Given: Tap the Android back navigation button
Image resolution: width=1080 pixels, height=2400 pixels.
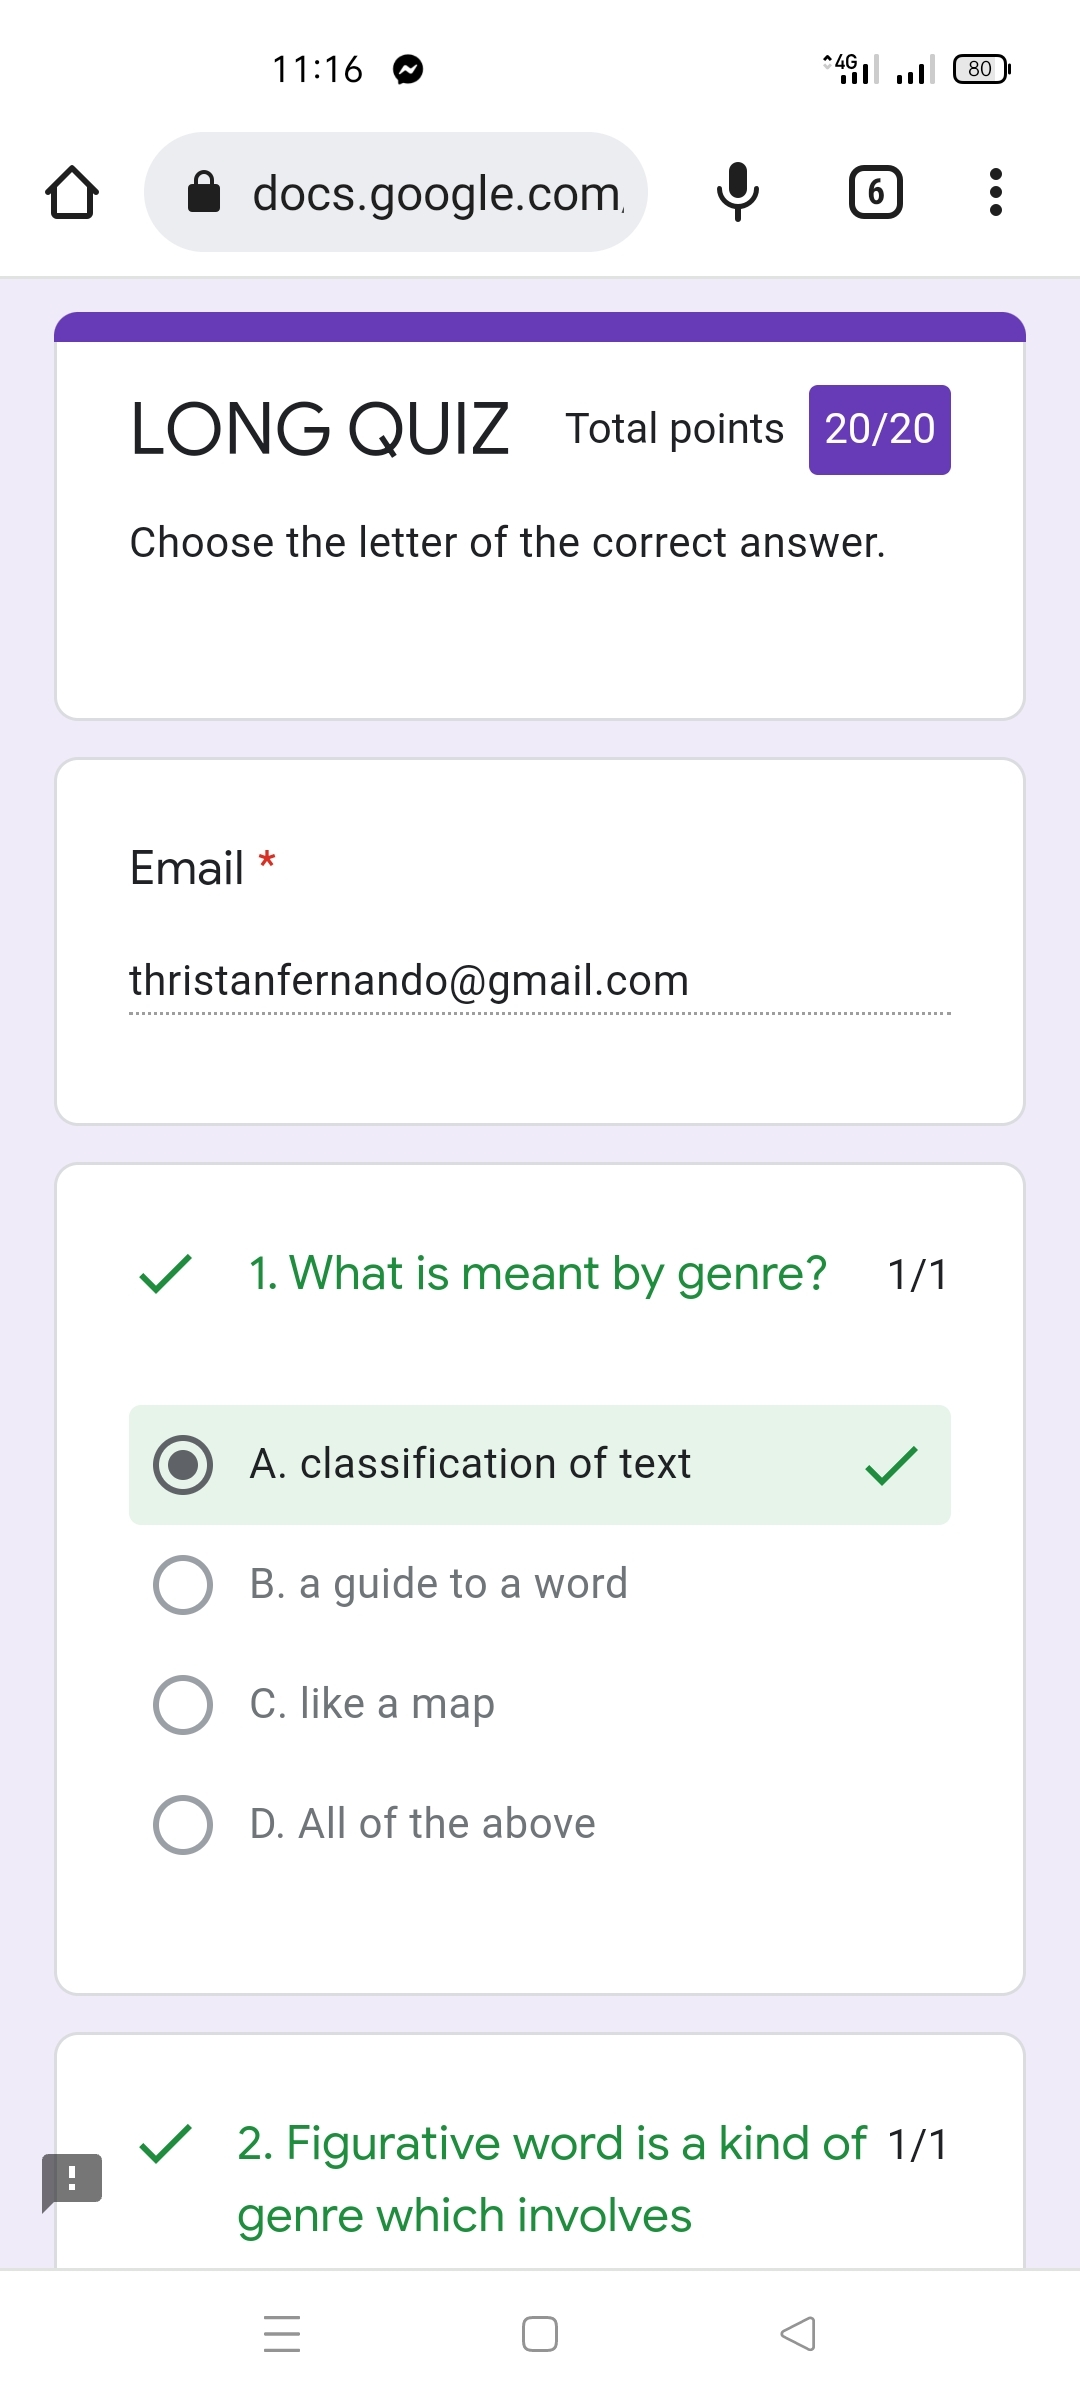Looking at the screenshot, I should (798, 2334).
